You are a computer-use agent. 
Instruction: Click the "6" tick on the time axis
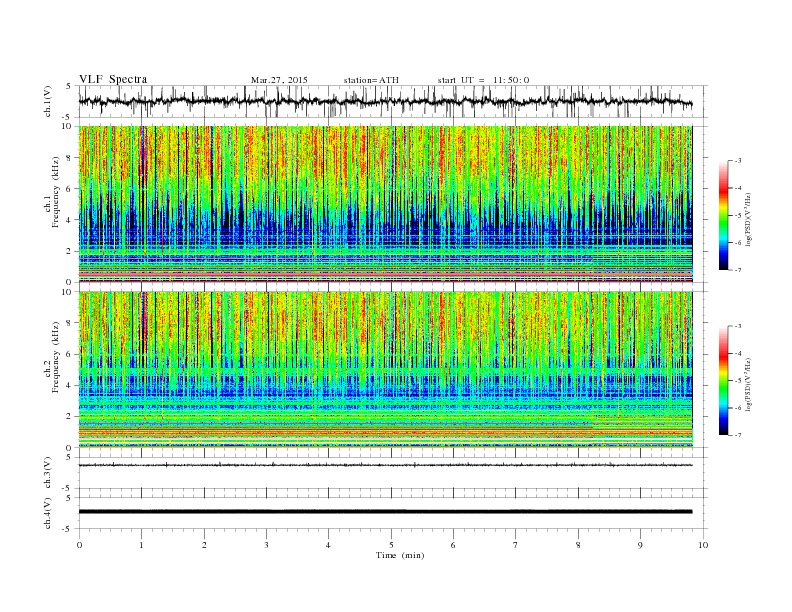pos(453,545)
